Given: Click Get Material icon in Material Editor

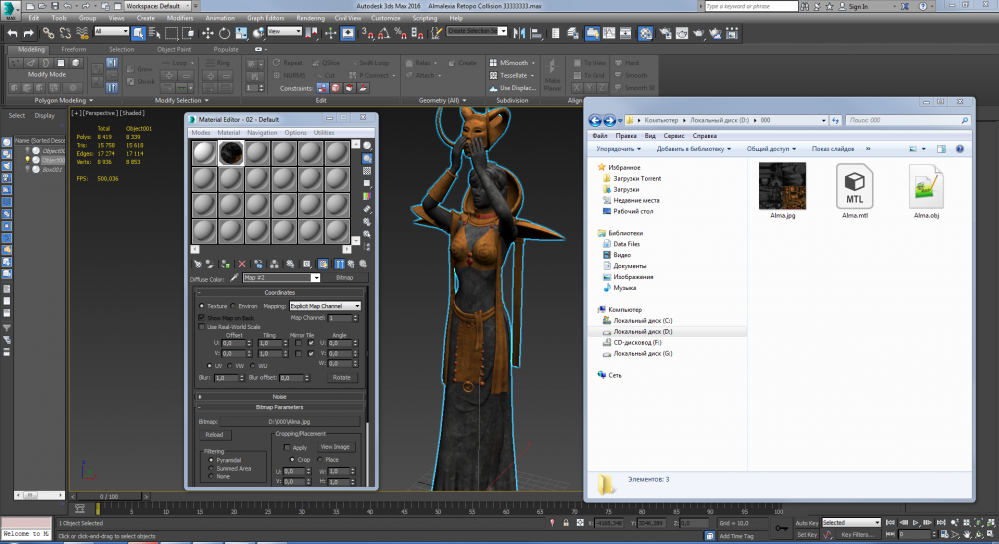Looking at the screenshot, I should [x=198, y=264].
